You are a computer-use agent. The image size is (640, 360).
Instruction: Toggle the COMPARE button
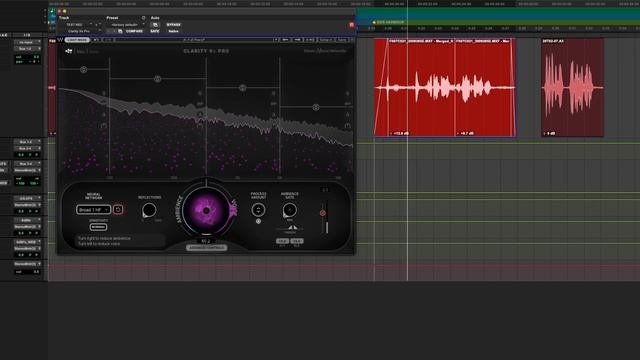pos(134,31)
